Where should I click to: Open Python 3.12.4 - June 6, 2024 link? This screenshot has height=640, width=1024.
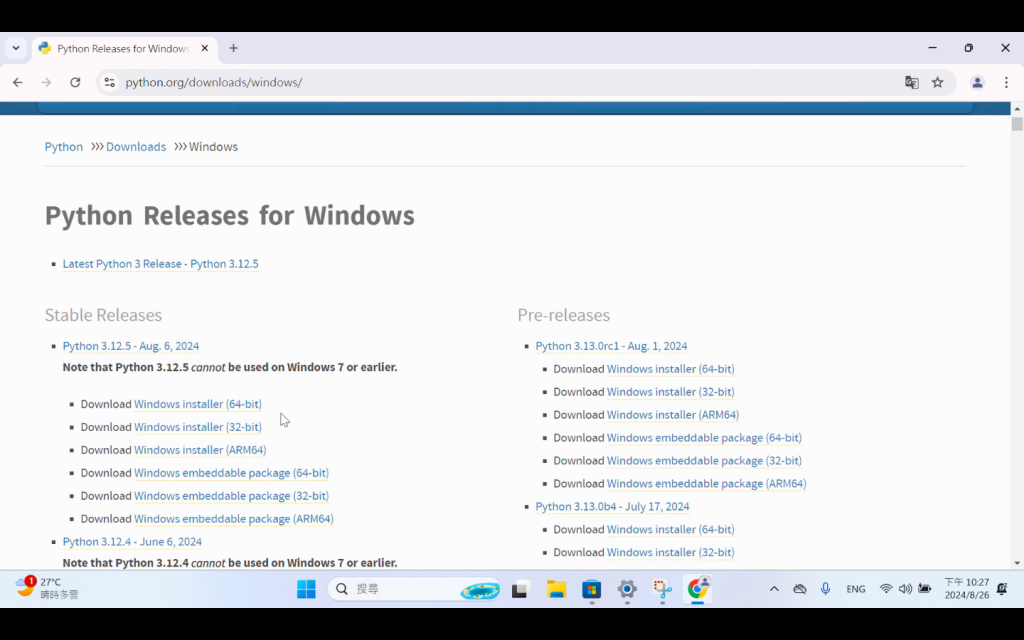pyautogui.click(x=132, y=541)
